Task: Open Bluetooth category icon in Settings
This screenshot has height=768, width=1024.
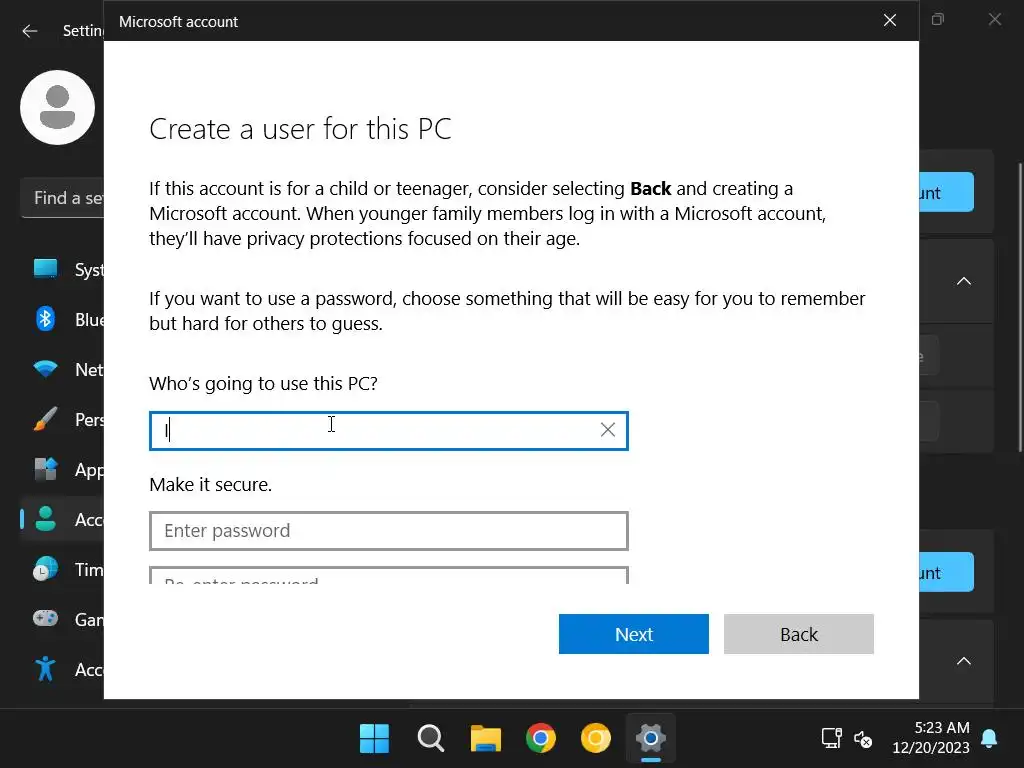Action: [x=45, y=319]
